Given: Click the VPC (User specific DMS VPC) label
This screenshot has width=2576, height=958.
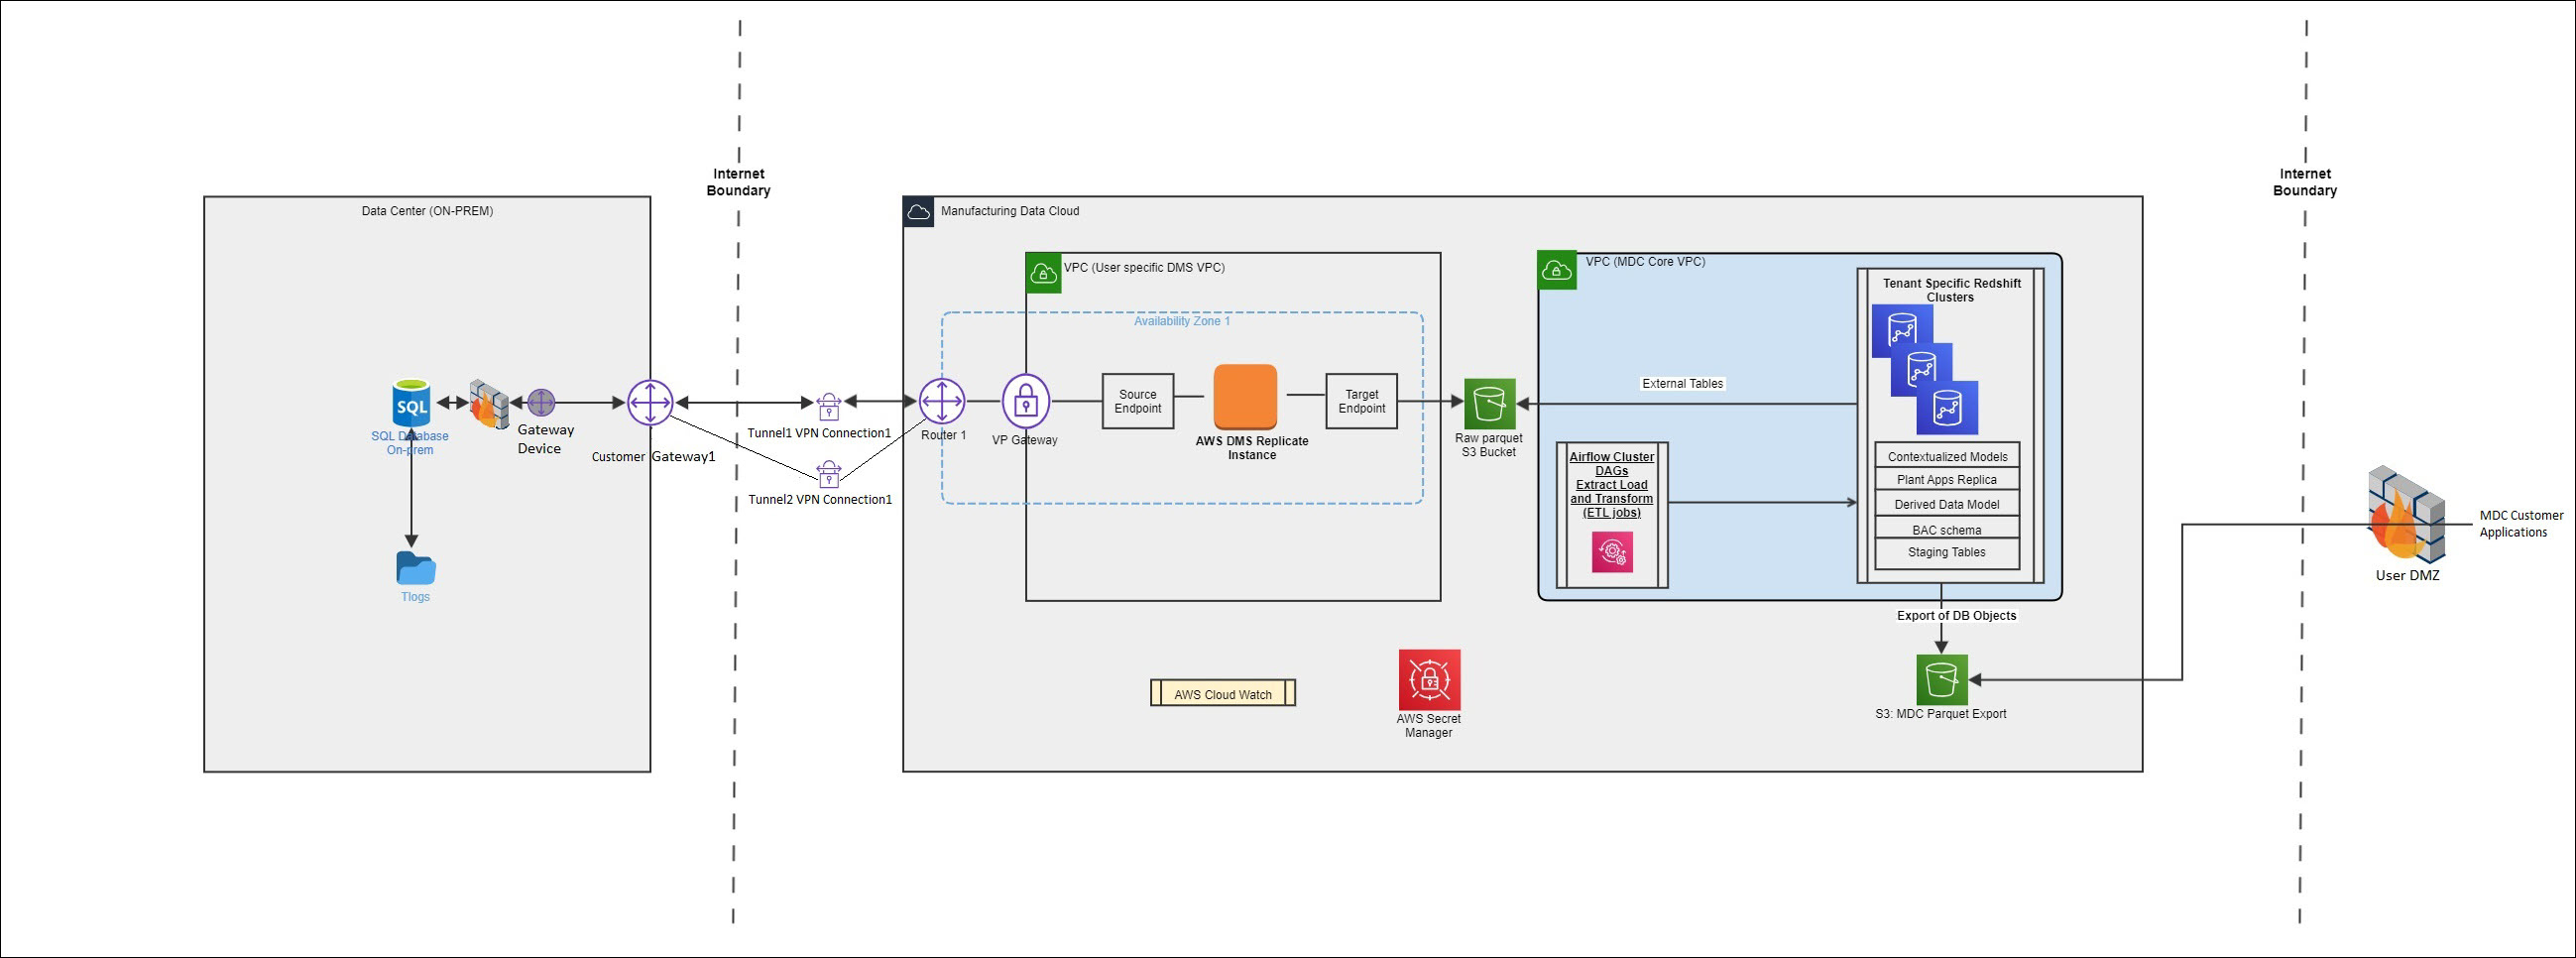Looking at the screenshot, I should (x=1144, y=267).
